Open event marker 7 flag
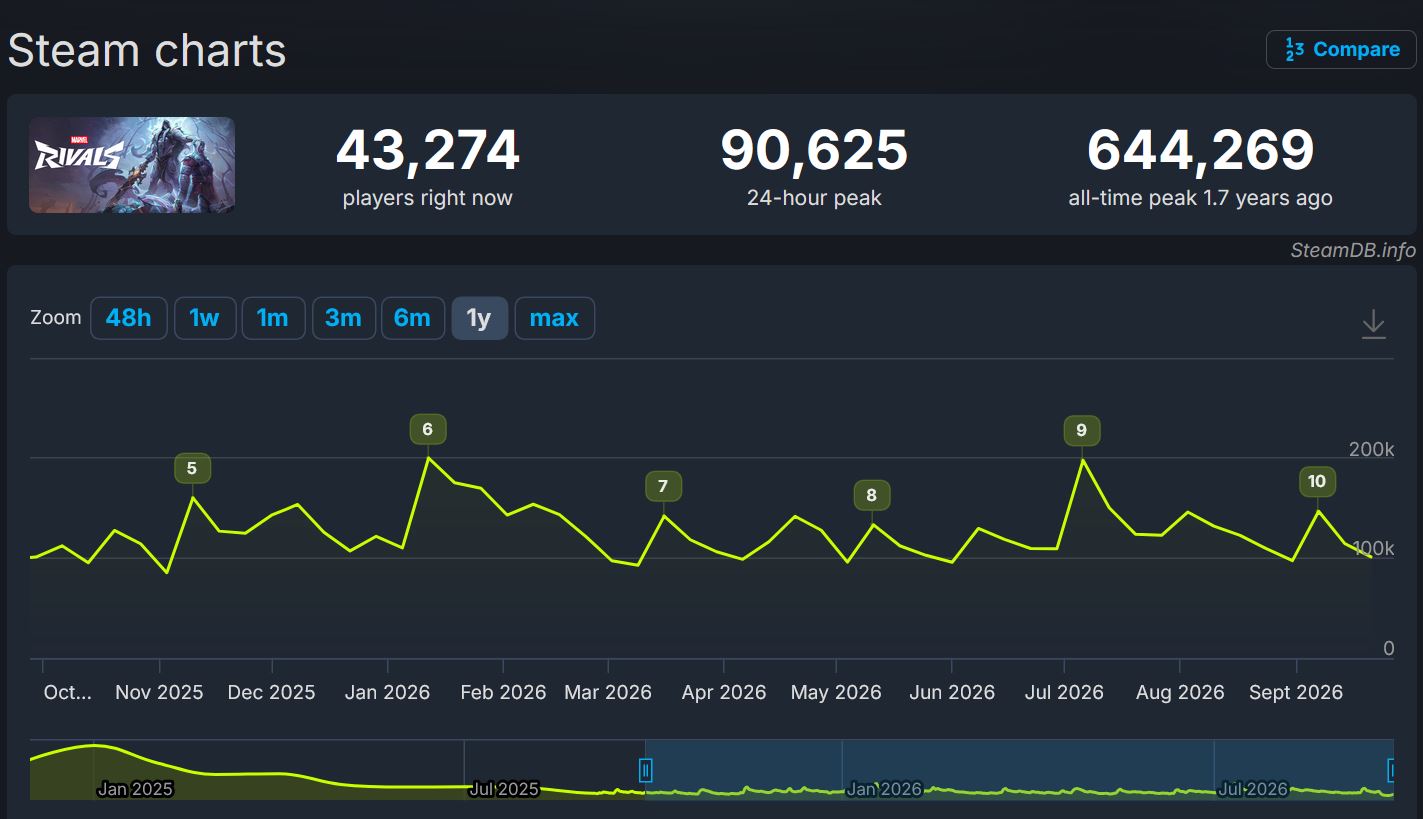 pos(663,487)
